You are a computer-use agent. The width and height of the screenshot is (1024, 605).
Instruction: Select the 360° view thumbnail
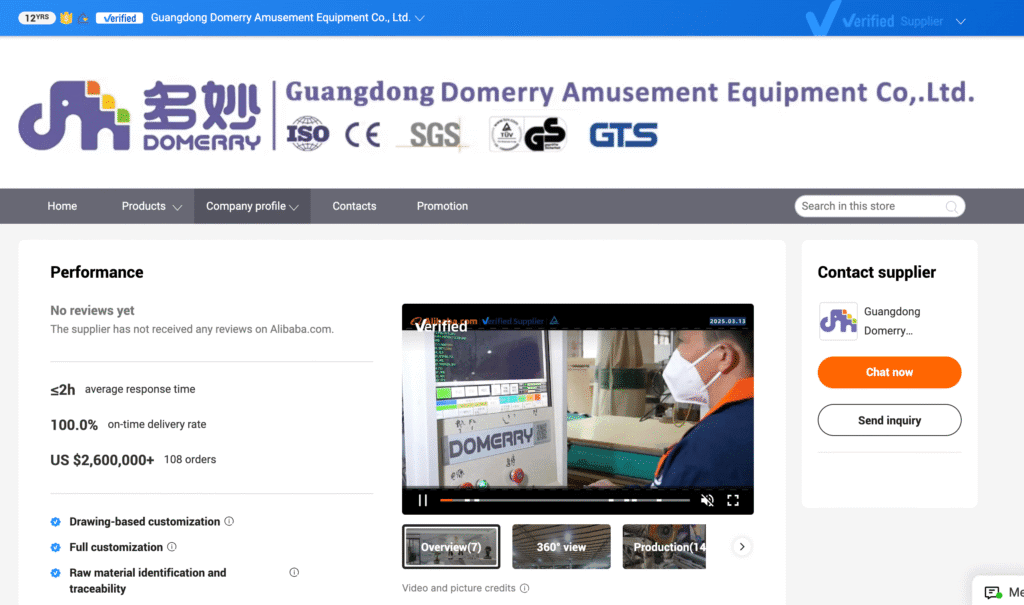(561, 546)
